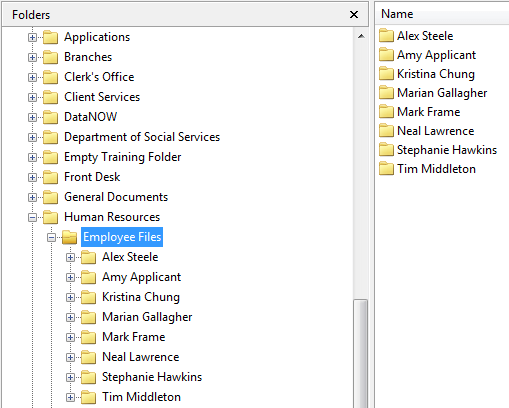
Task: Open Mark Frame in the Name list
Action: coord(429,112)
